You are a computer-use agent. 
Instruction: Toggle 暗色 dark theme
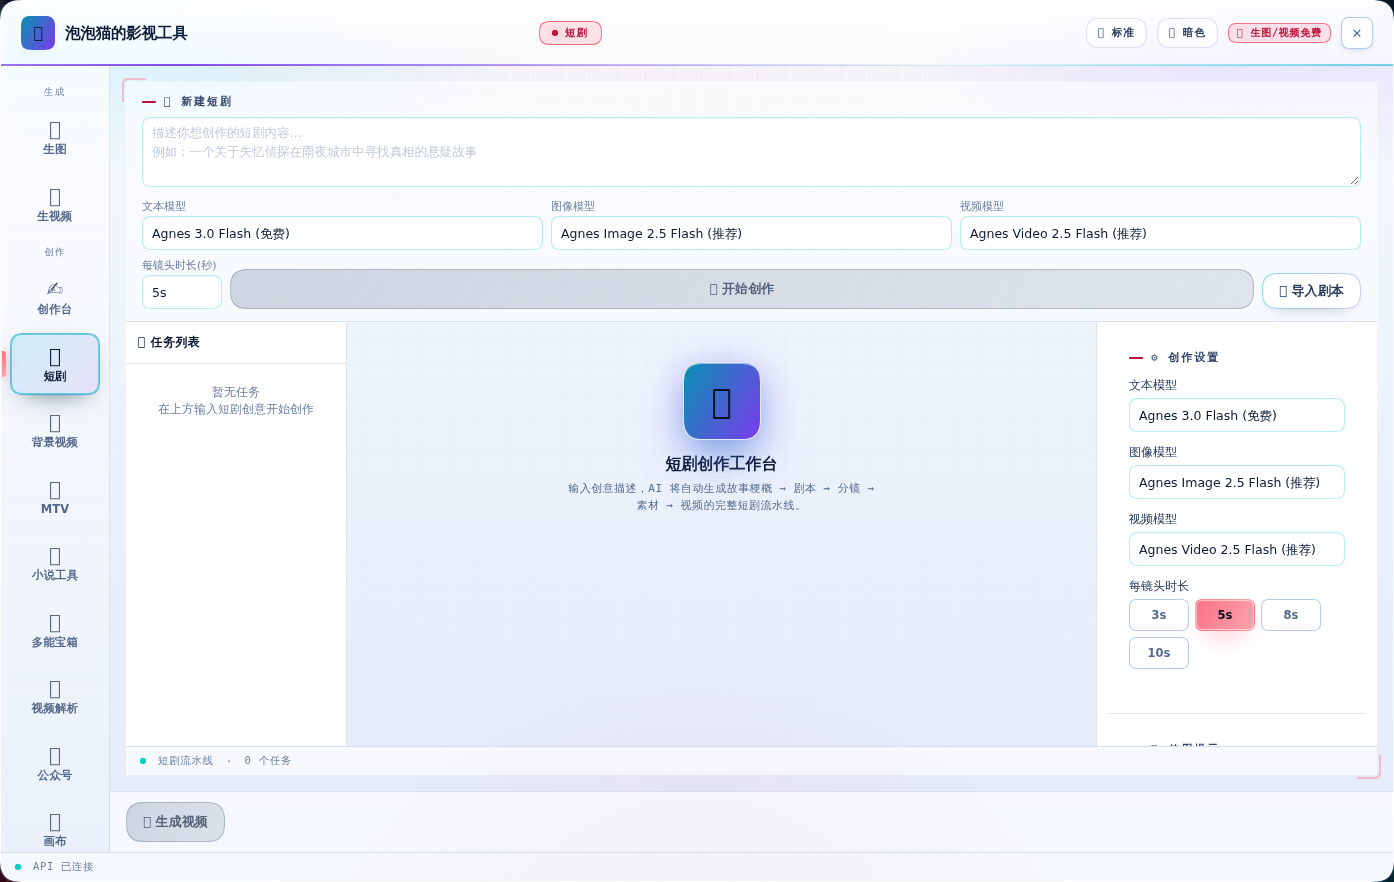tap(1187, 33)
